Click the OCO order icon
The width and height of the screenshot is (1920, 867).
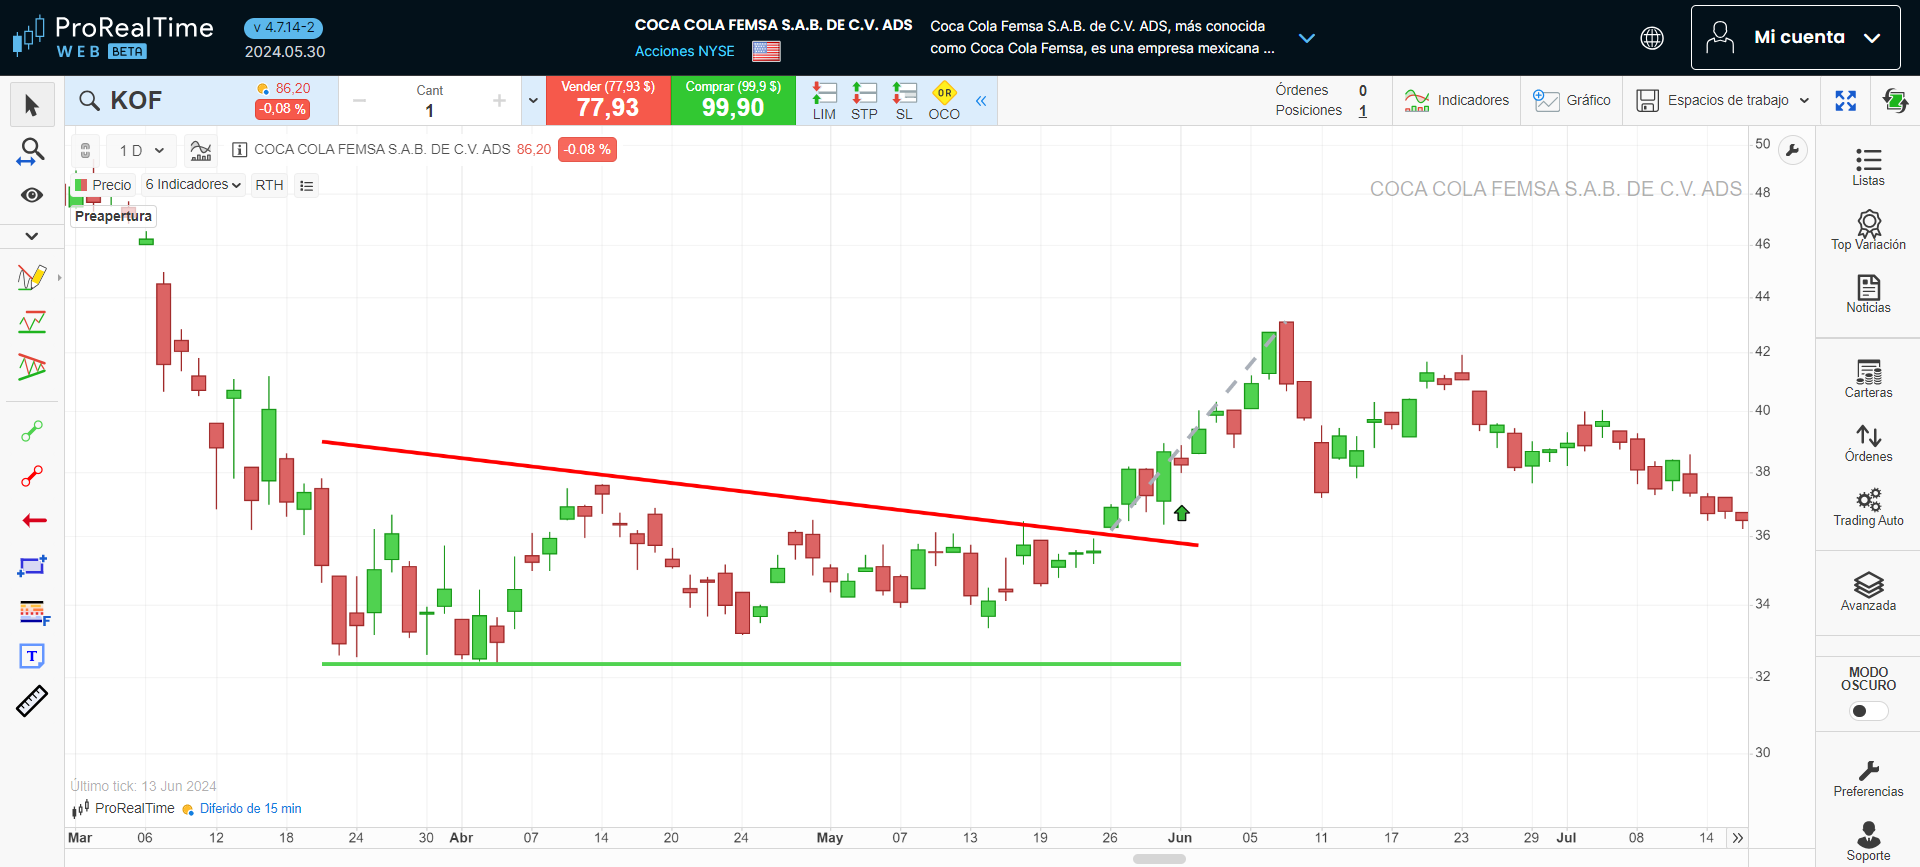(944, 101)
